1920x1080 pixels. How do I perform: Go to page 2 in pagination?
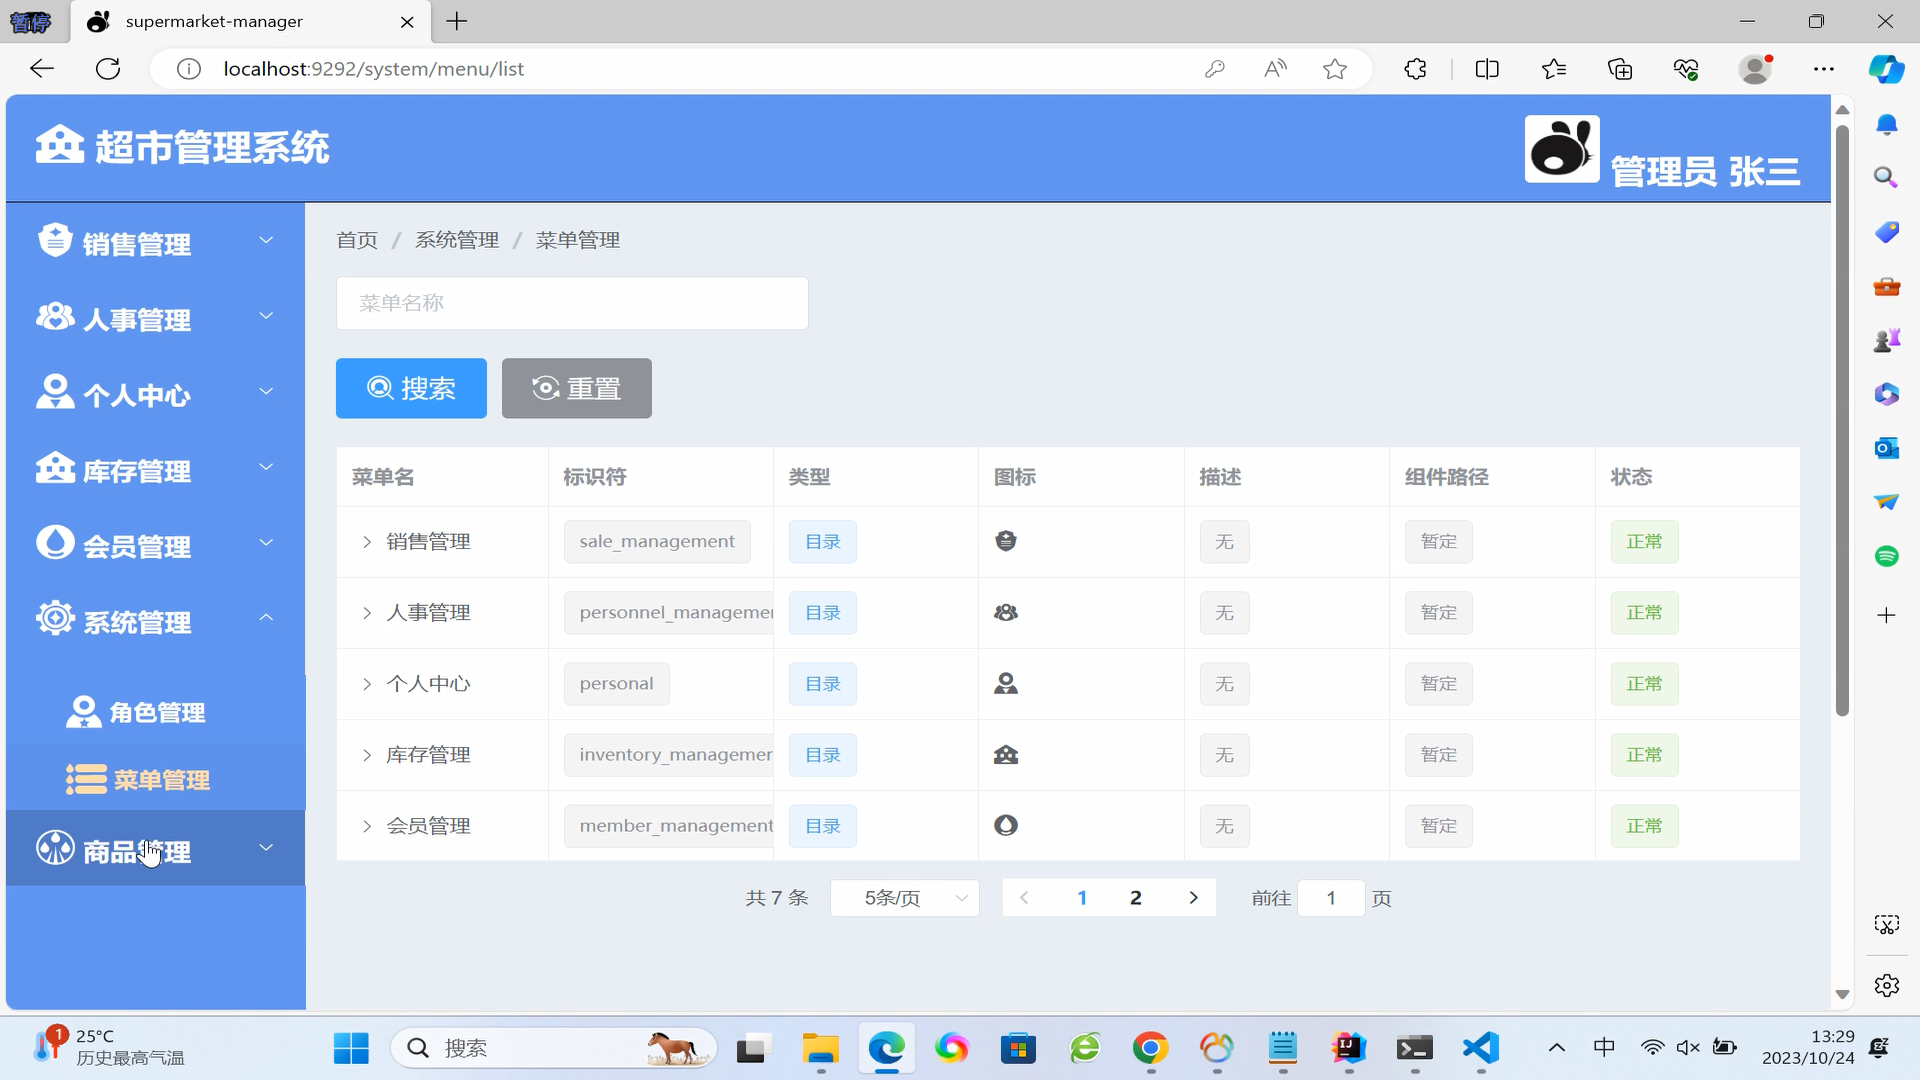1135,898
